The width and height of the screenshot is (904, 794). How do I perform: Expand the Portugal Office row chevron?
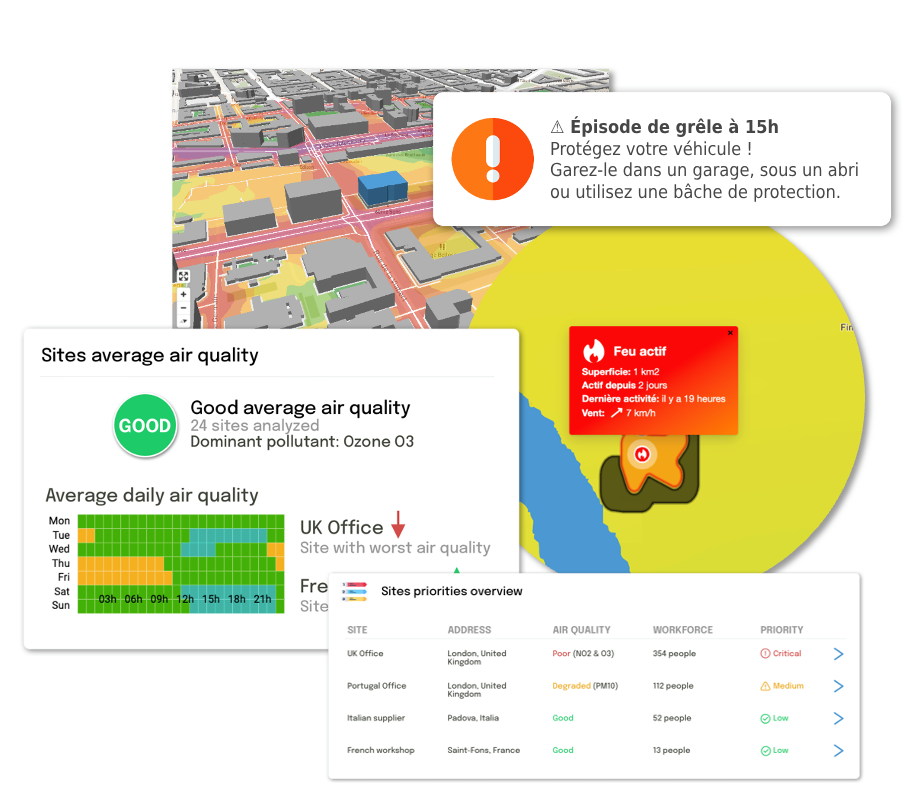pyautogui.click(x=838, y=686)
